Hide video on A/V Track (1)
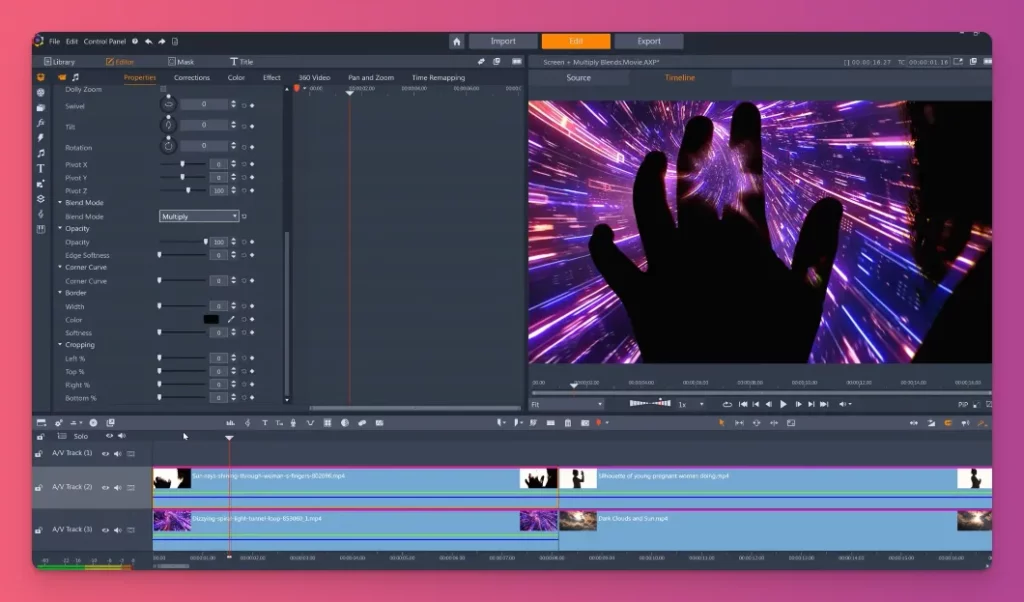This screenshot has width=1024, height=602. [105, 453]
